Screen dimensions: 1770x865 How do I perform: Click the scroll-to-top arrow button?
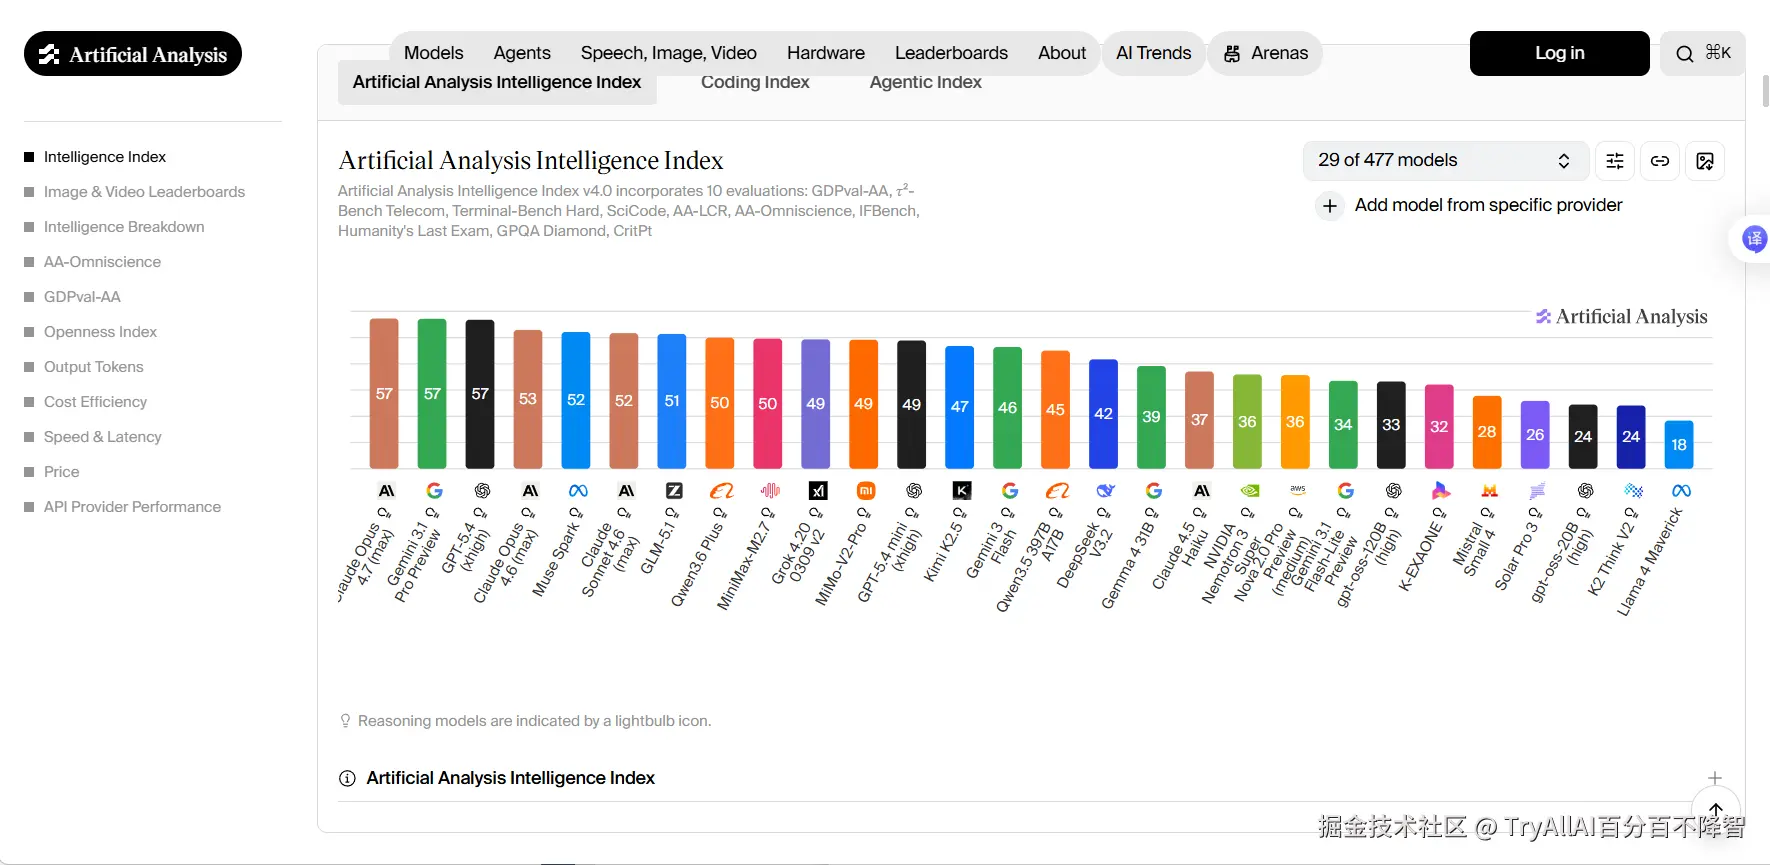[x=1716, y=810]
